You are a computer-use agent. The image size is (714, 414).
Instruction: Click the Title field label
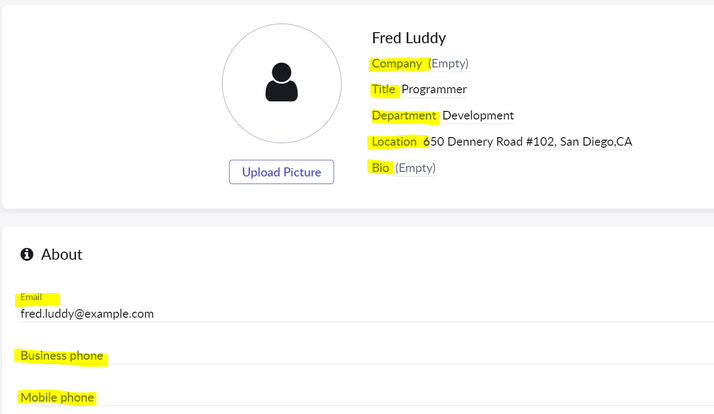pos(383,90)
